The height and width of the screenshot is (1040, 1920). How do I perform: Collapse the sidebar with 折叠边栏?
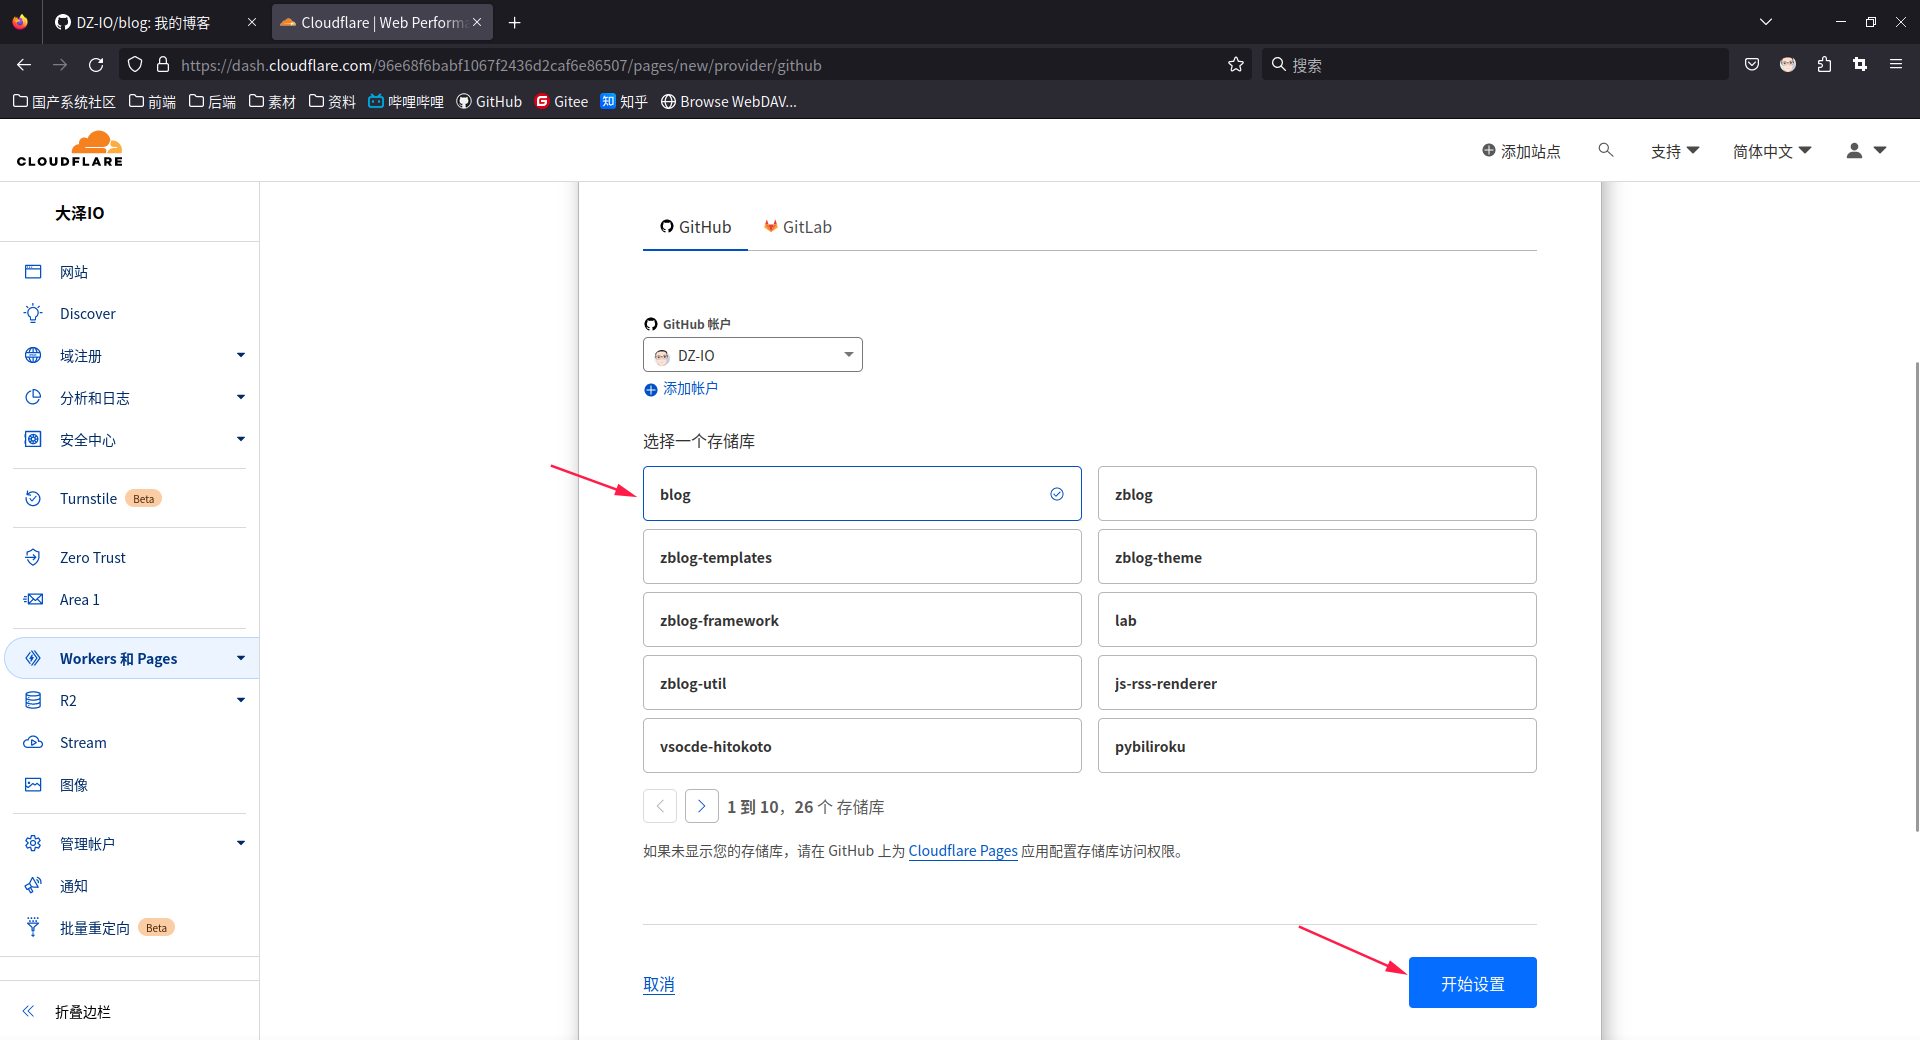tap(82, 1012)
